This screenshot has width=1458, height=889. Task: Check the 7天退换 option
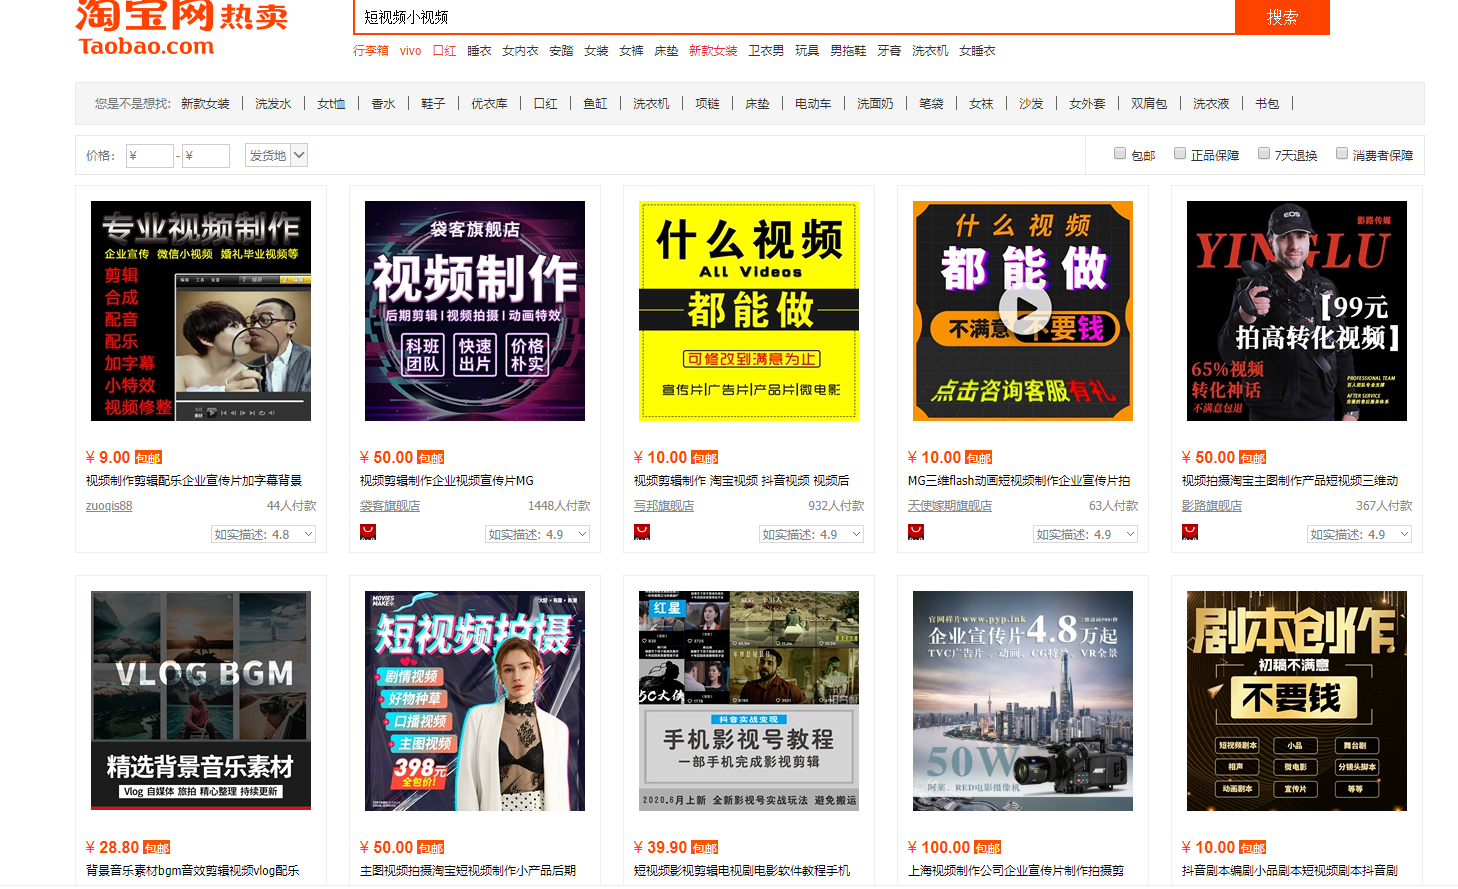[1264, 154]
